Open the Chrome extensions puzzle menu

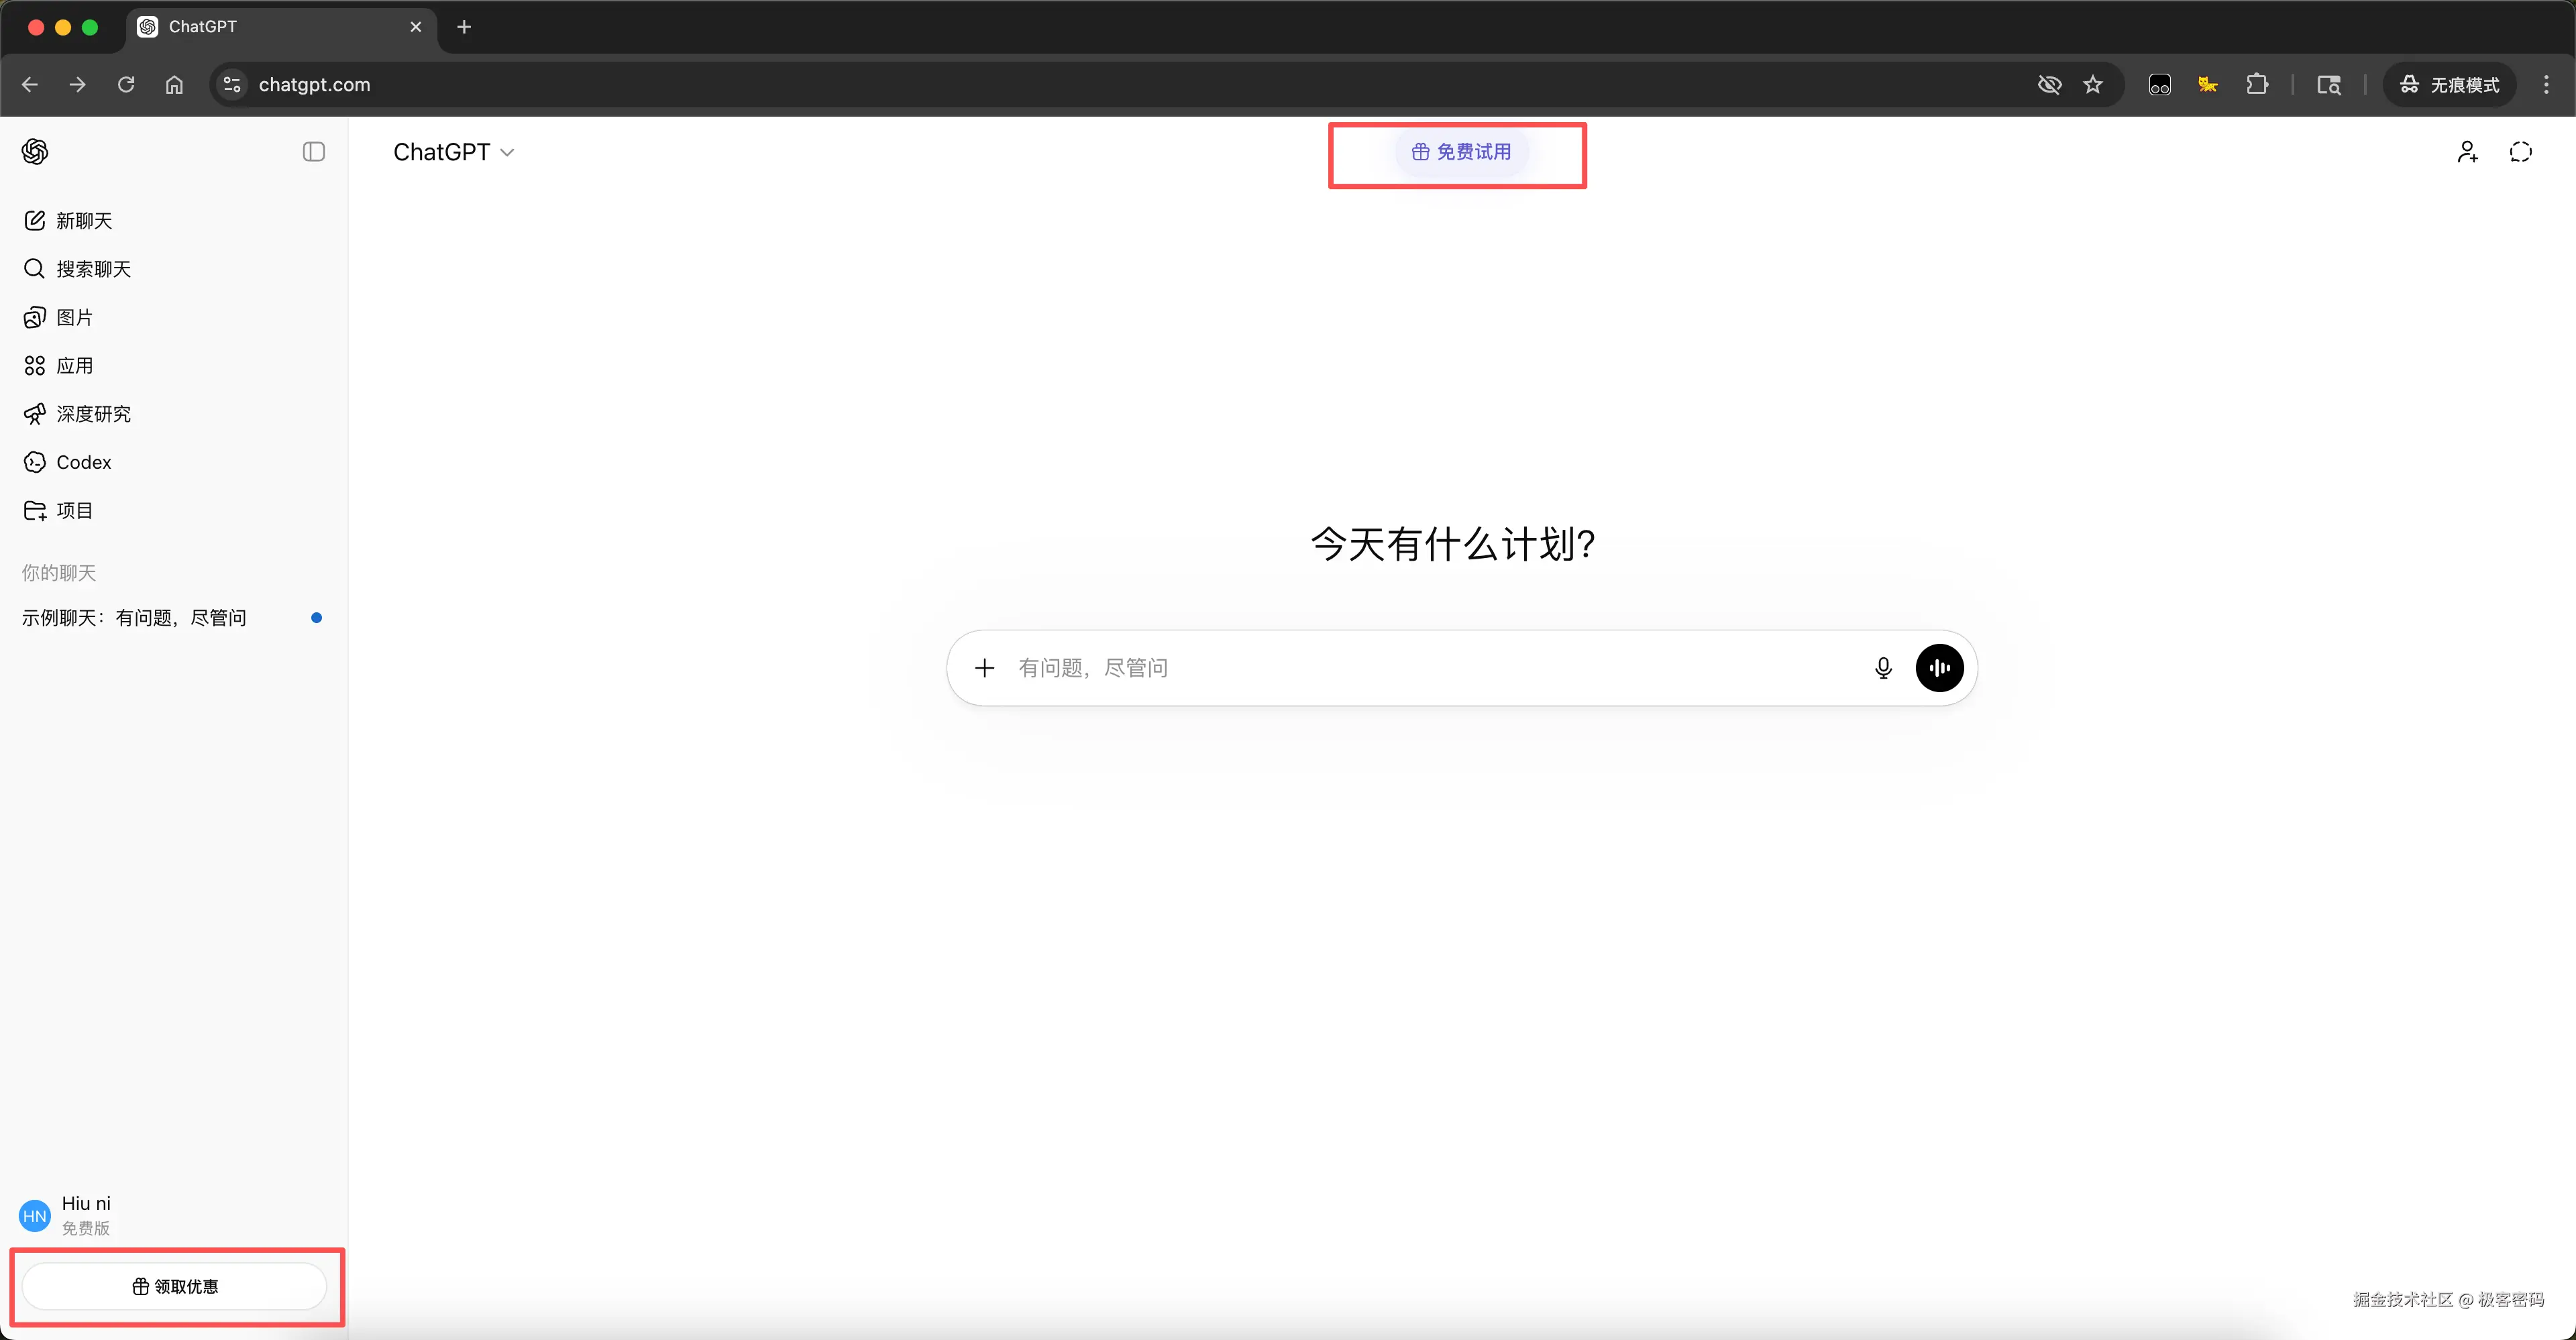[2259, 85]
